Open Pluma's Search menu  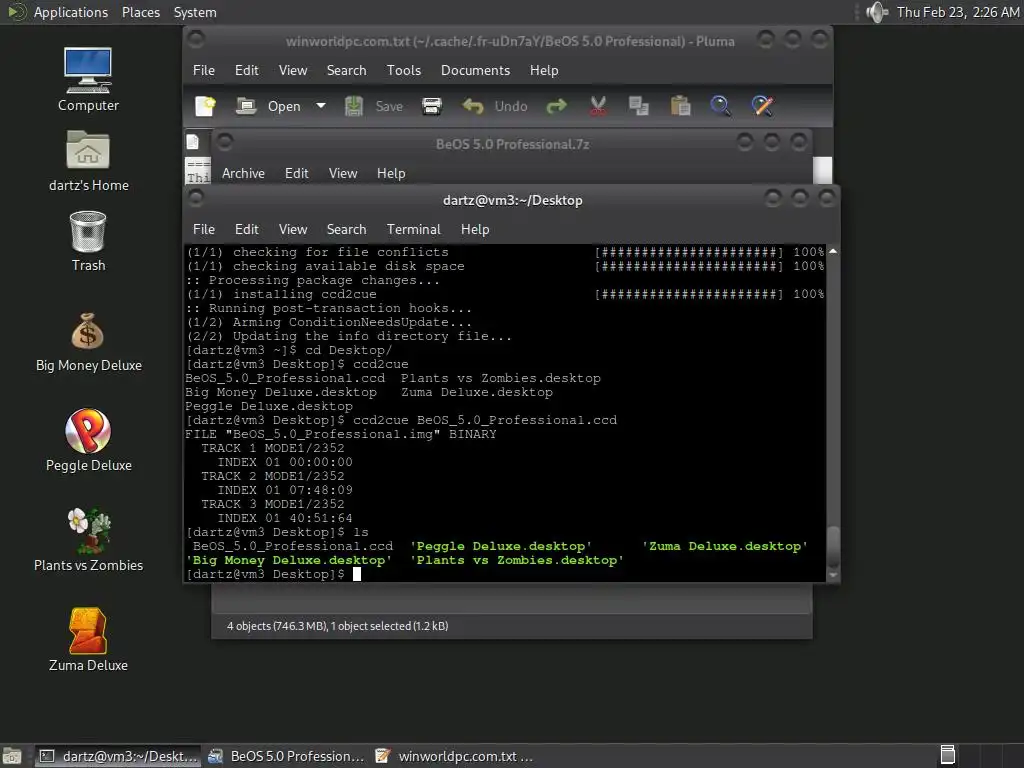(x=346, y=70)
